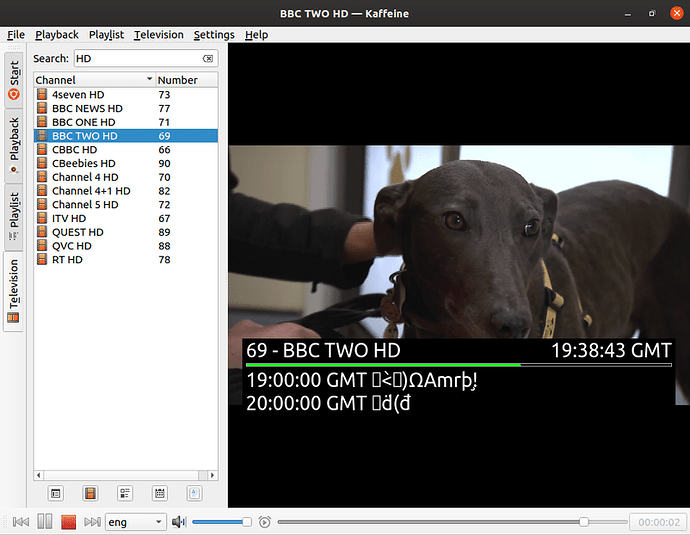Click the playback position seek slider
The height and width of the screenshot is (535, 690).
tap(452, 522)
